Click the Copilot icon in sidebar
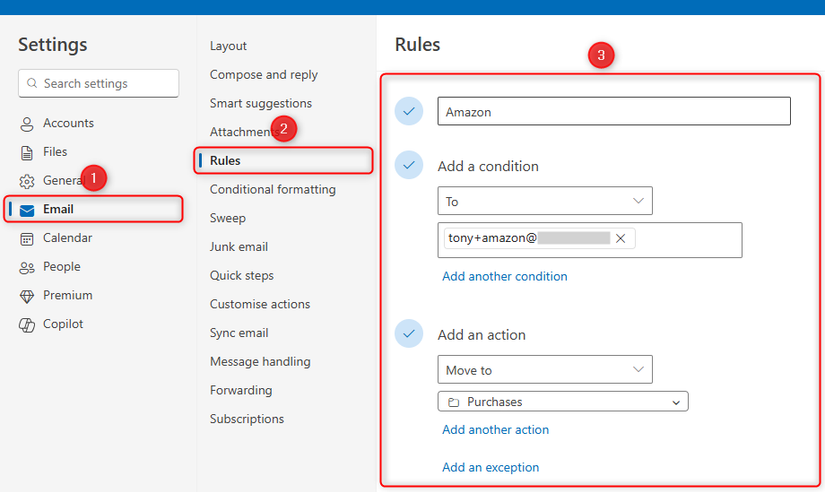Viewport: 825px width, 492px height. [27, 325]
